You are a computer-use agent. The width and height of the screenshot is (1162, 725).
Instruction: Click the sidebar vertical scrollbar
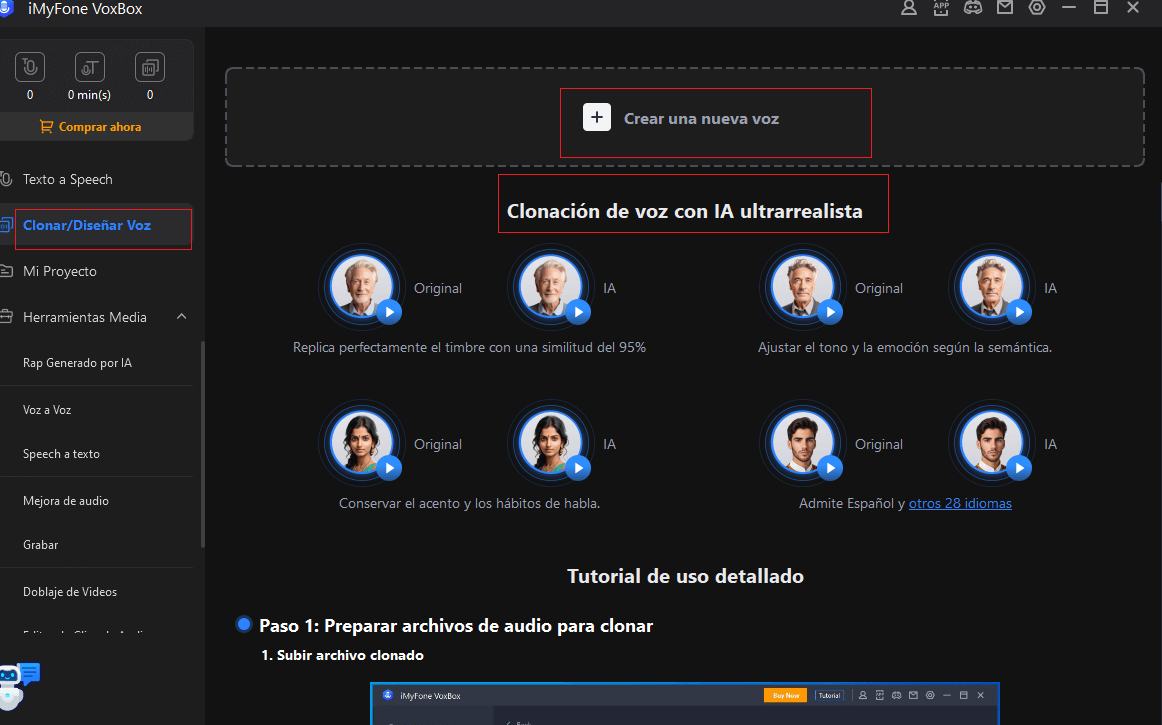click(202, 445)
